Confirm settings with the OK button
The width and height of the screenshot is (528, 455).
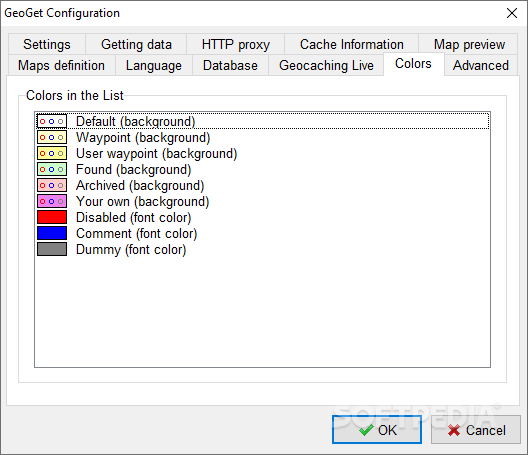tap(377, 429)
